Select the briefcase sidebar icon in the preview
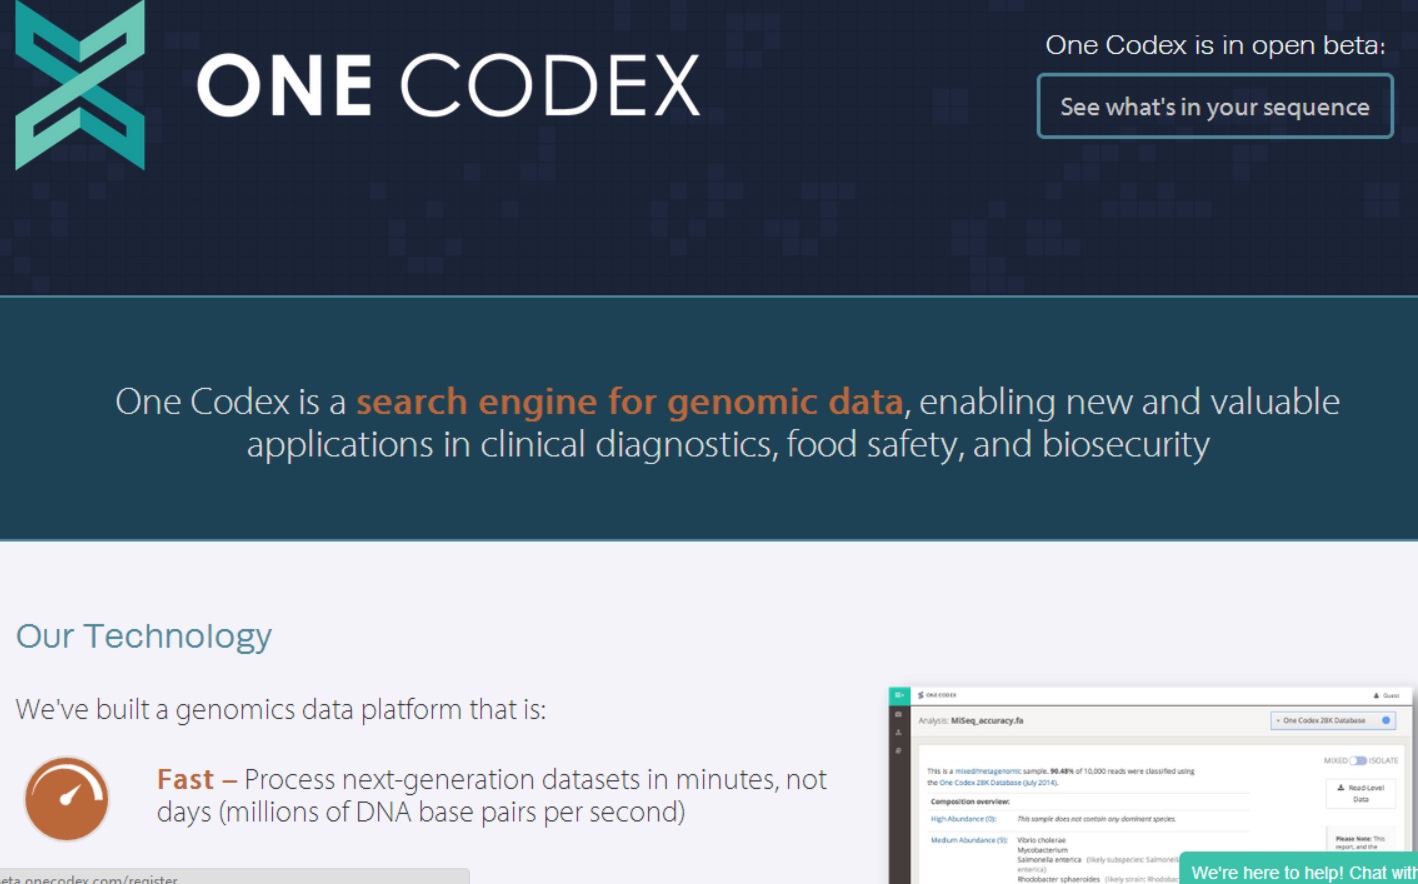1418x884 pixels. pyautogui.click(x=899, y=714)
